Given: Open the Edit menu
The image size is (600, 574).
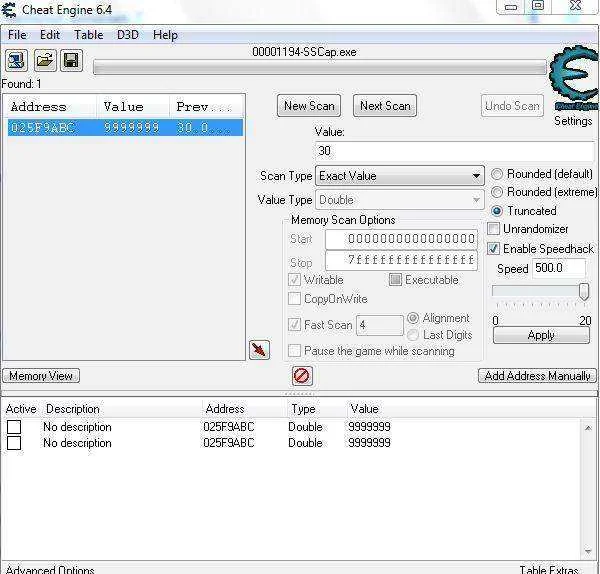Looking at the screenshot, I should (50, 35).
